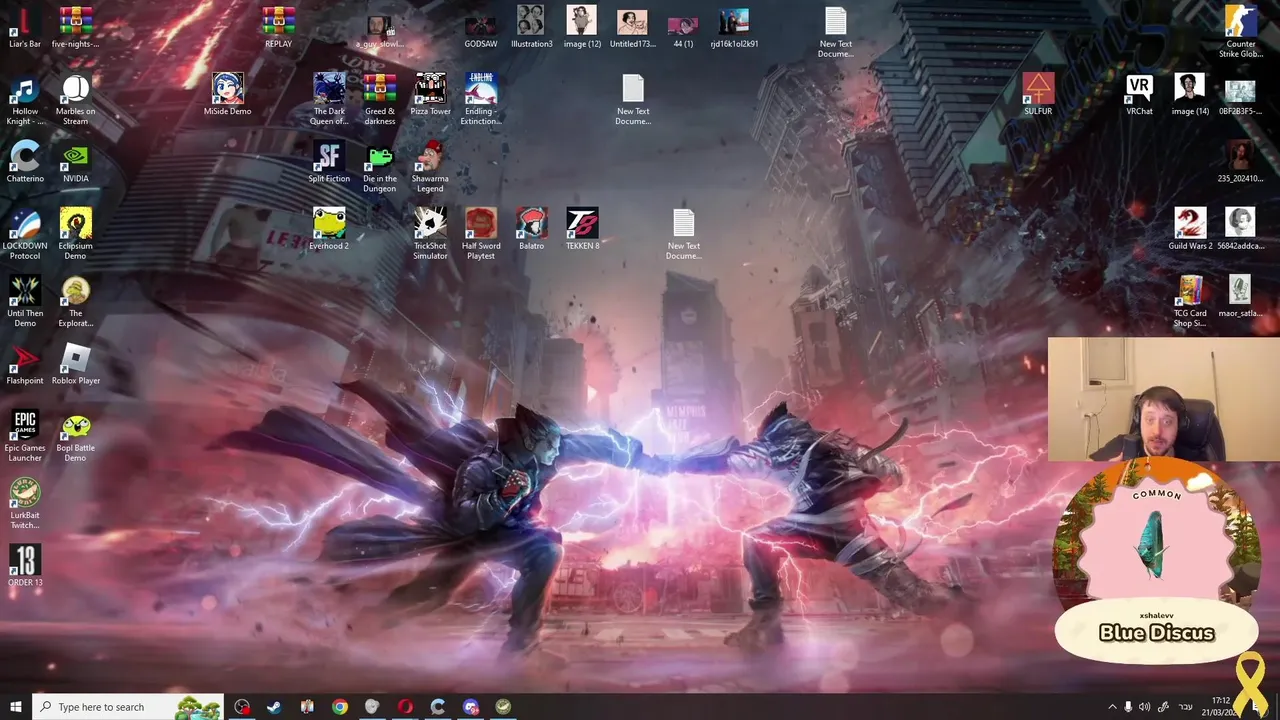Open Steam from the taskbar
The image size is (1280, 720).
[274, 707]
